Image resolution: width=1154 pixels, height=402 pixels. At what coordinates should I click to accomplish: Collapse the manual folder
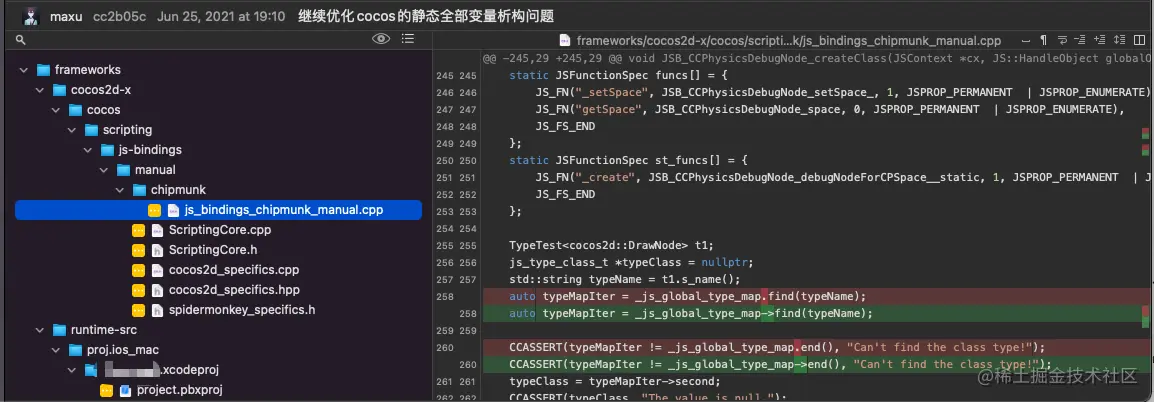point(105,169)
